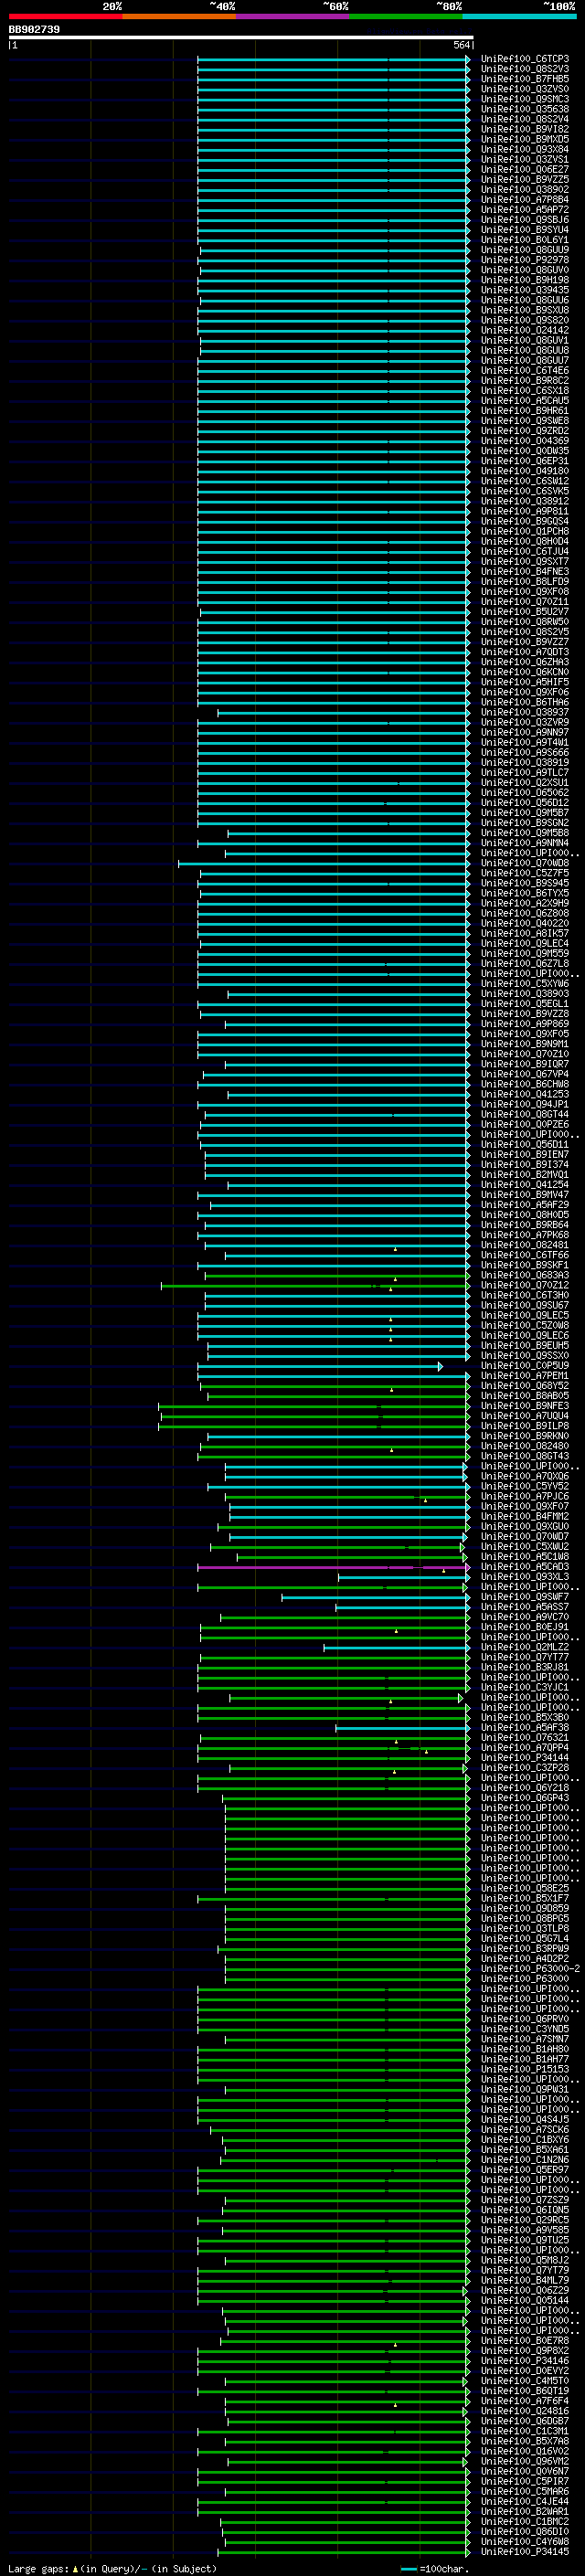
Task: Select the UniRef100_A7PJC6 label
Action: pyautogui.click(x=524, y=1497)
